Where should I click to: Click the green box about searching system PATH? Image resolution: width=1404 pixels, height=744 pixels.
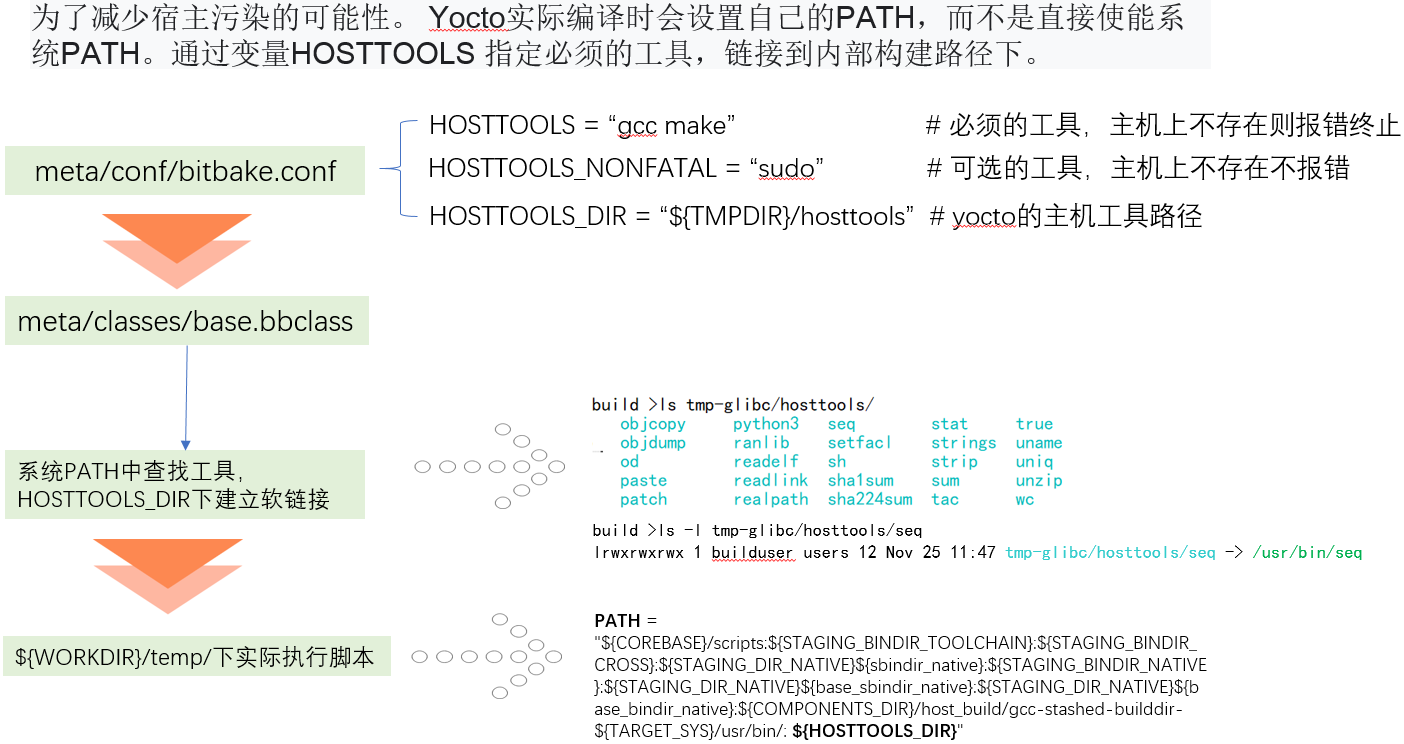pos(185,485)
